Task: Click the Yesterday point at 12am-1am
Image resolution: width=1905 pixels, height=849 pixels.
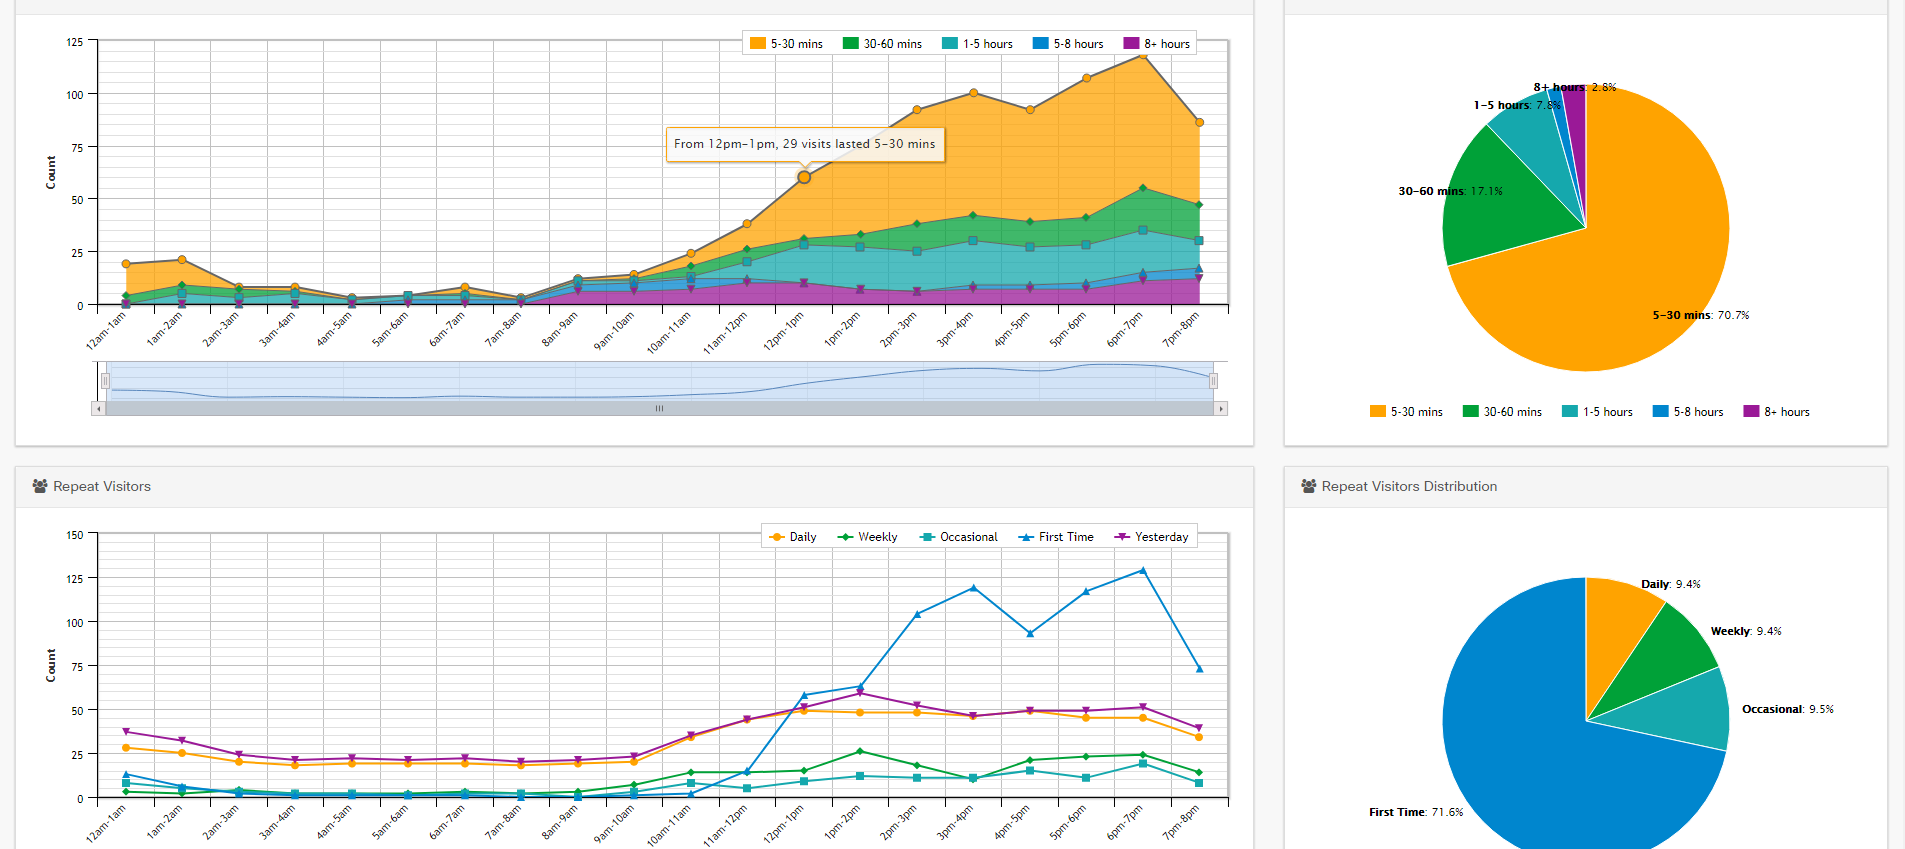Action: pyautogui.click(x=125, y=732)
